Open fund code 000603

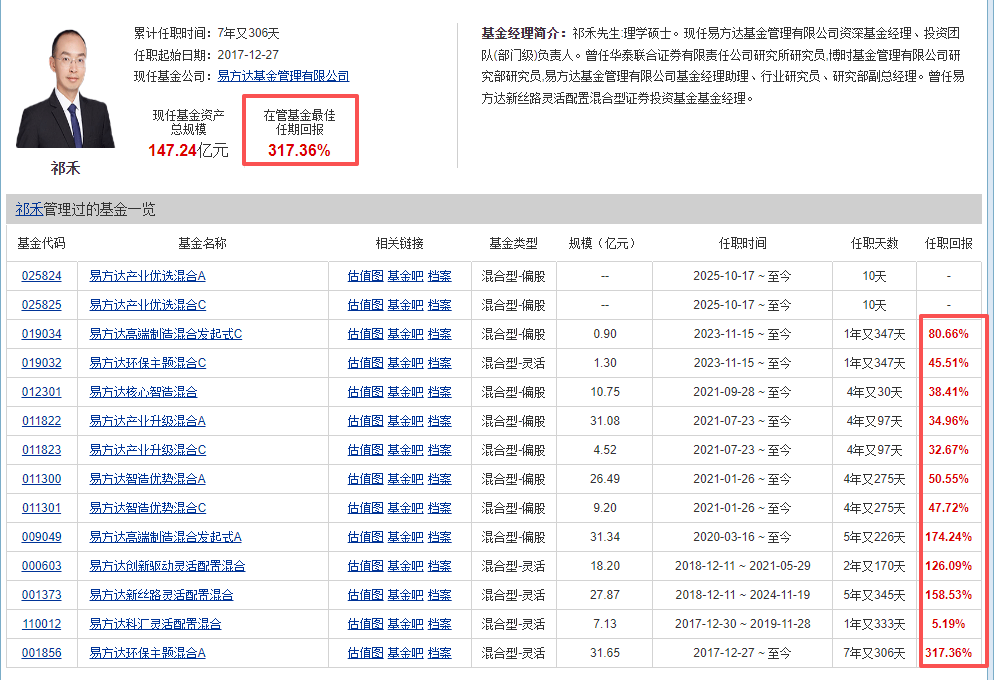[42, 566]
